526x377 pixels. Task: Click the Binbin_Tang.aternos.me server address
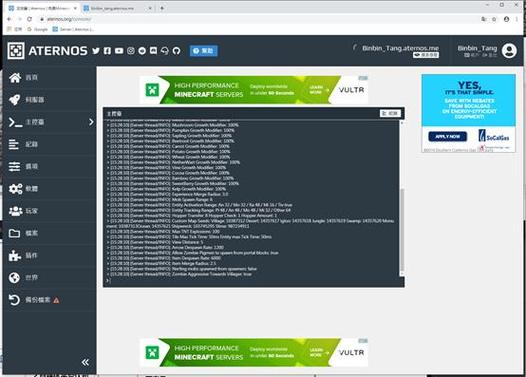(x=400, y=48)
